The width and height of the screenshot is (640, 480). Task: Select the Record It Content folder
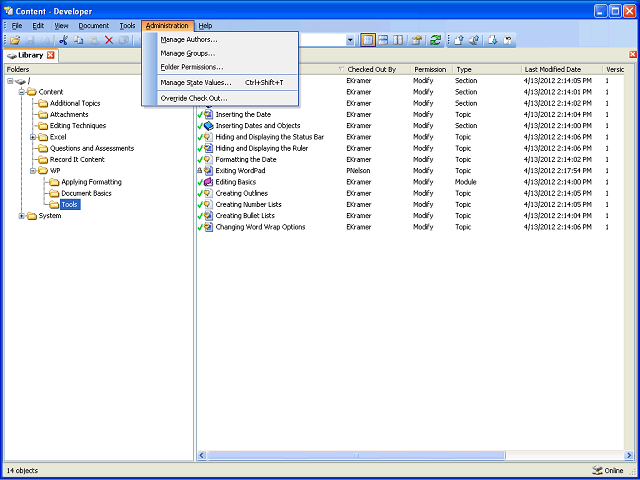coord(77,160)
